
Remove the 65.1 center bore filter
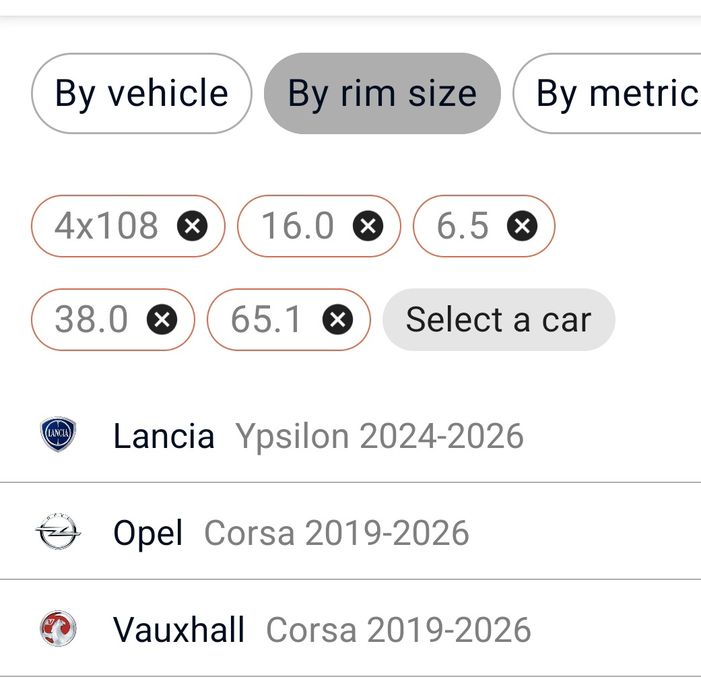coord(338,320)
